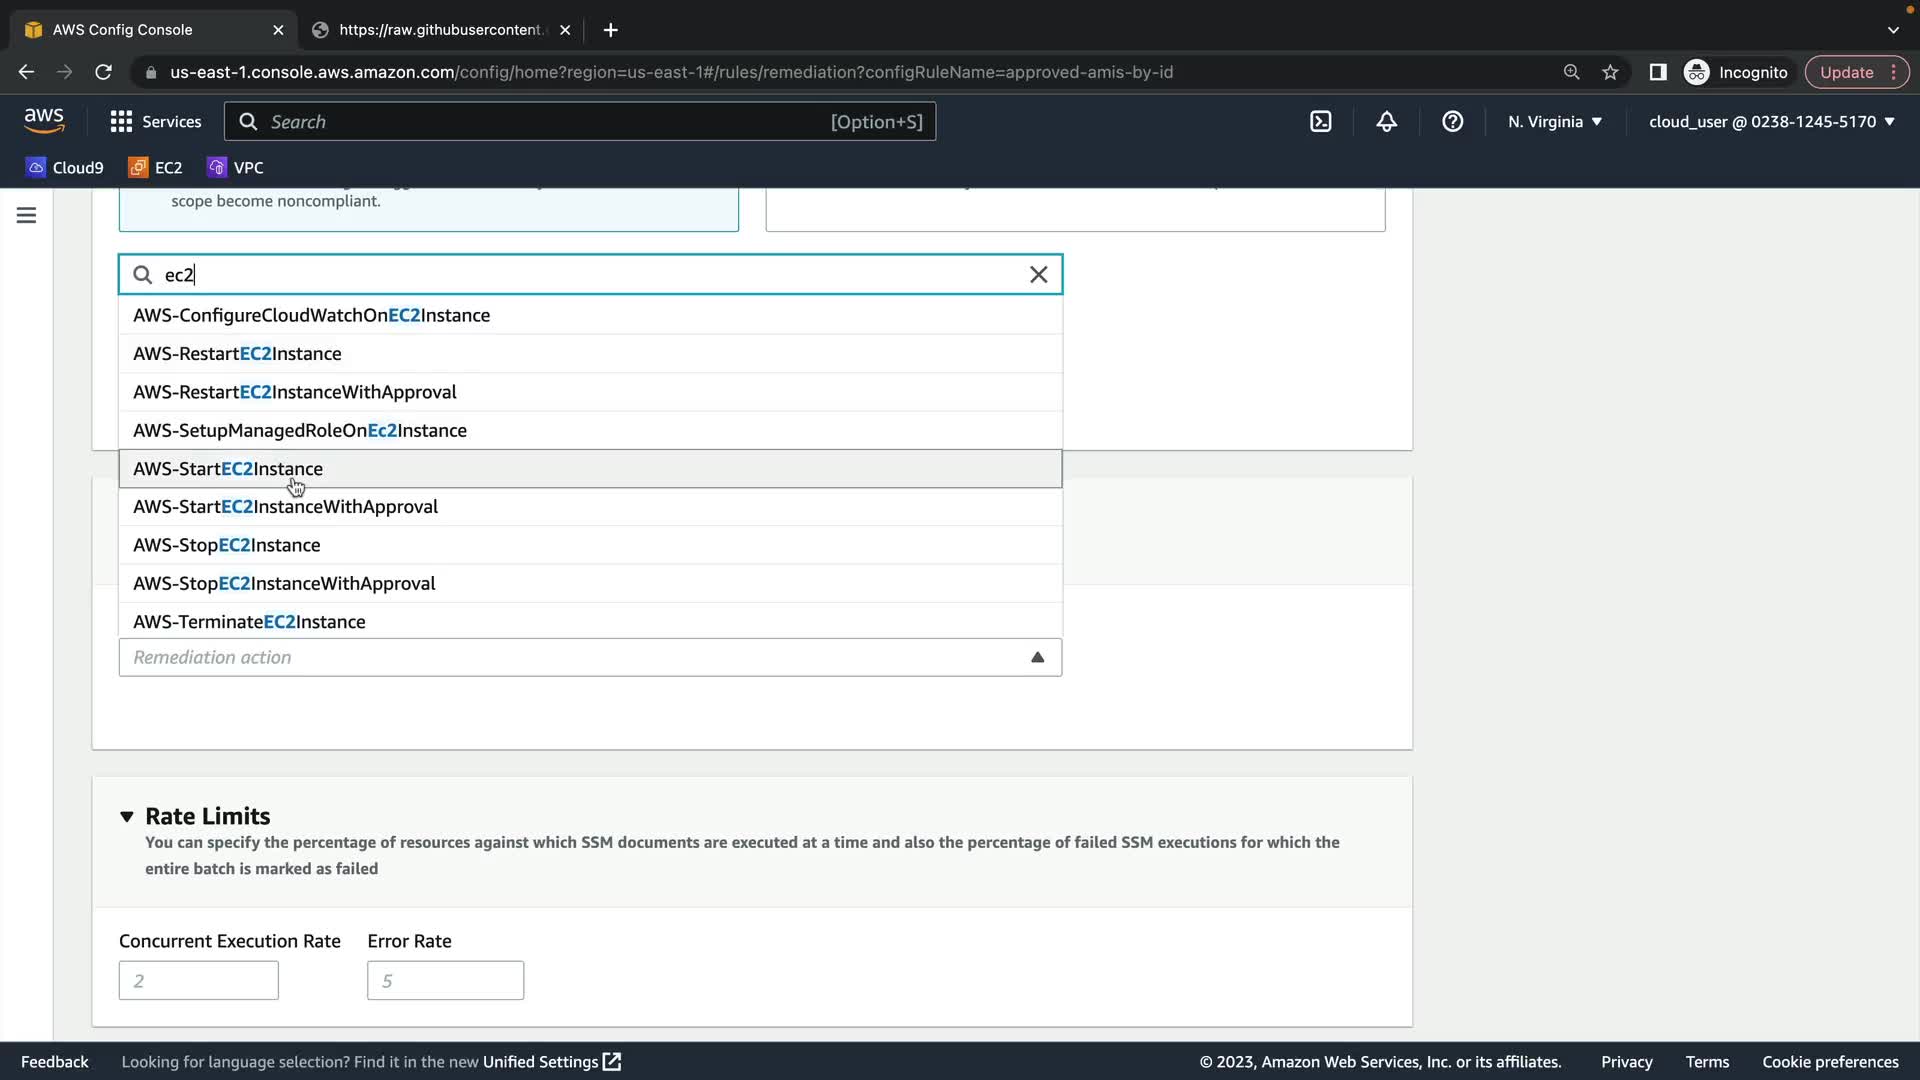
Task: Open the AWS CloudShell icon
Action: tap(1320, 121)
